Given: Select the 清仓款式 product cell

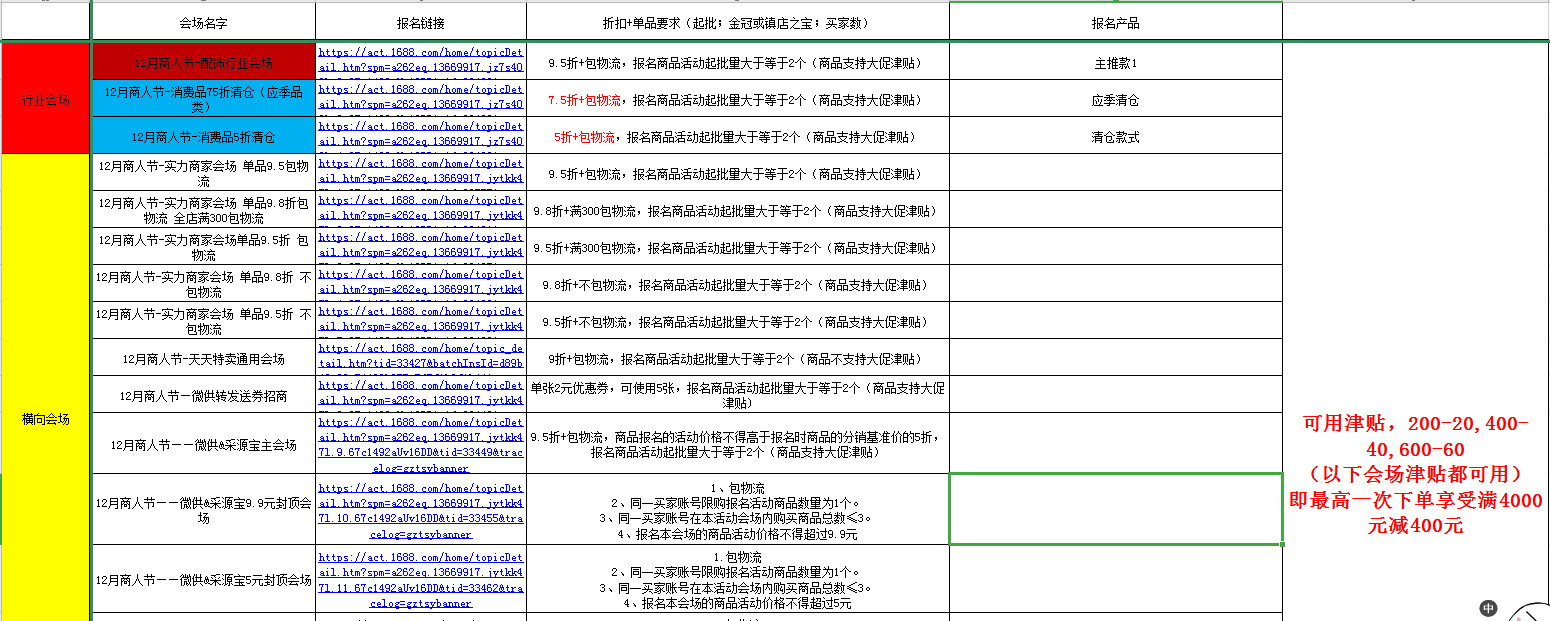Looking at the screenshot, I should click(1115, 136).
